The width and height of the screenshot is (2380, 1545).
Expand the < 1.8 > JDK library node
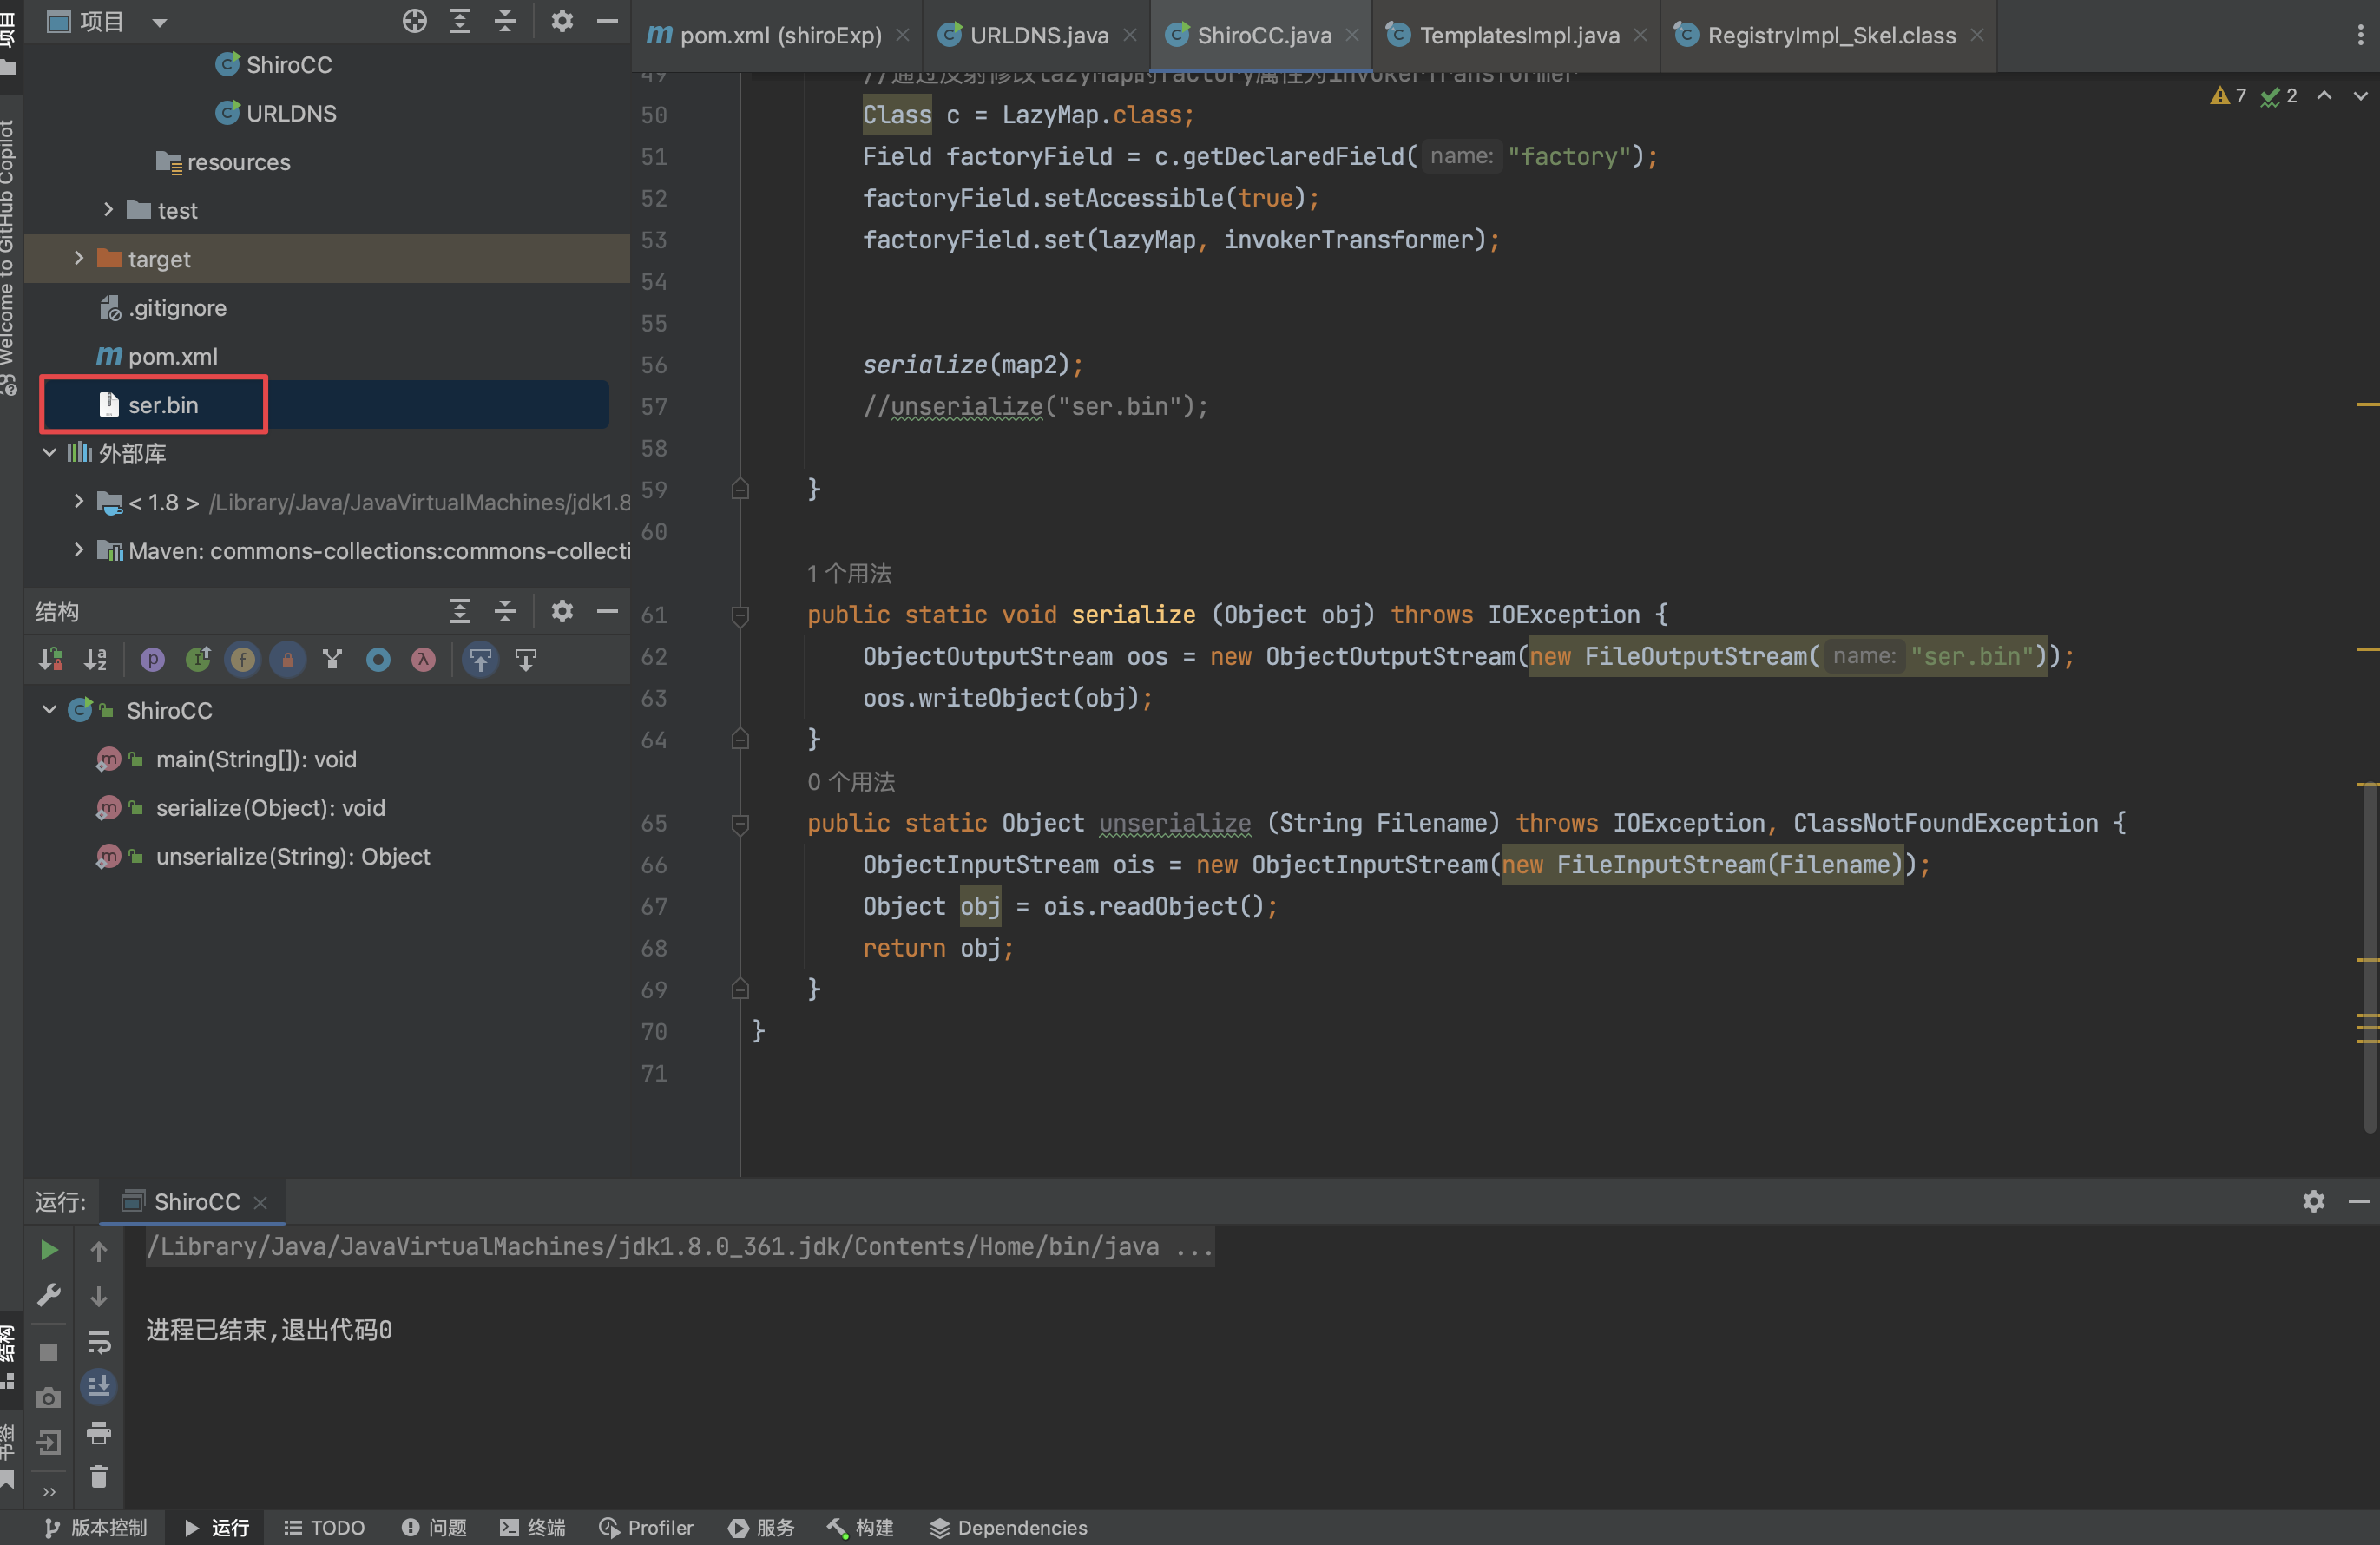pyautogui.click(x=79, y=501)
